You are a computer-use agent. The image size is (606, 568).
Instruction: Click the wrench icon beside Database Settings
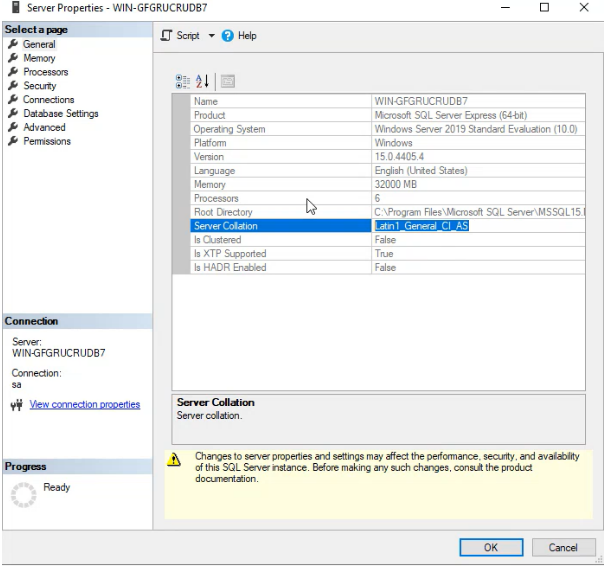pos(13,113)
